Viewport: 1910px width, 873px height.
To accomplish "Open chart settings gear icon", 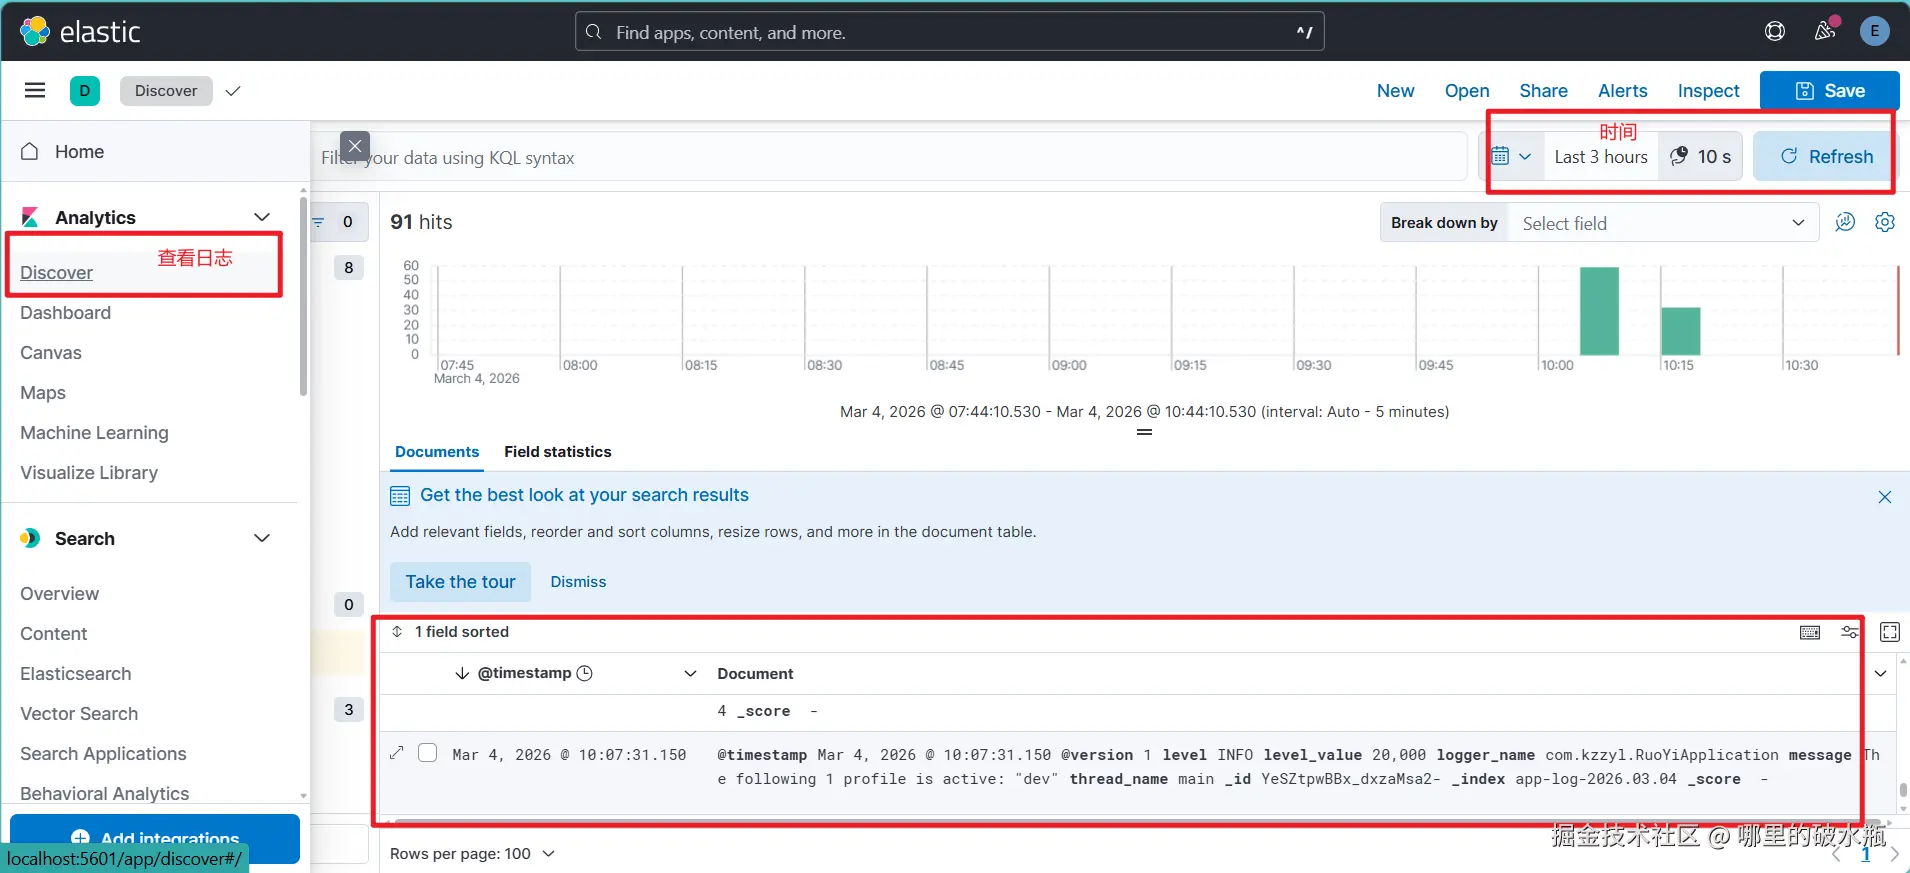I will [x=1885, y=222].
